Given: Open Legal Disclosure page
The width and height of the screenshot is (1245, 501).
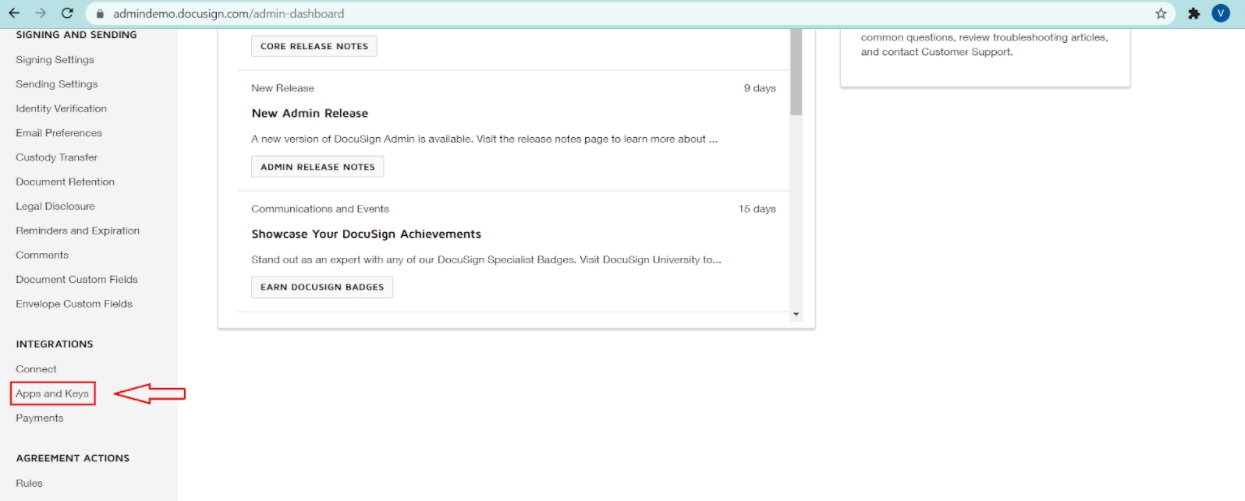Looking at the screenshot, I should (55, 206).
